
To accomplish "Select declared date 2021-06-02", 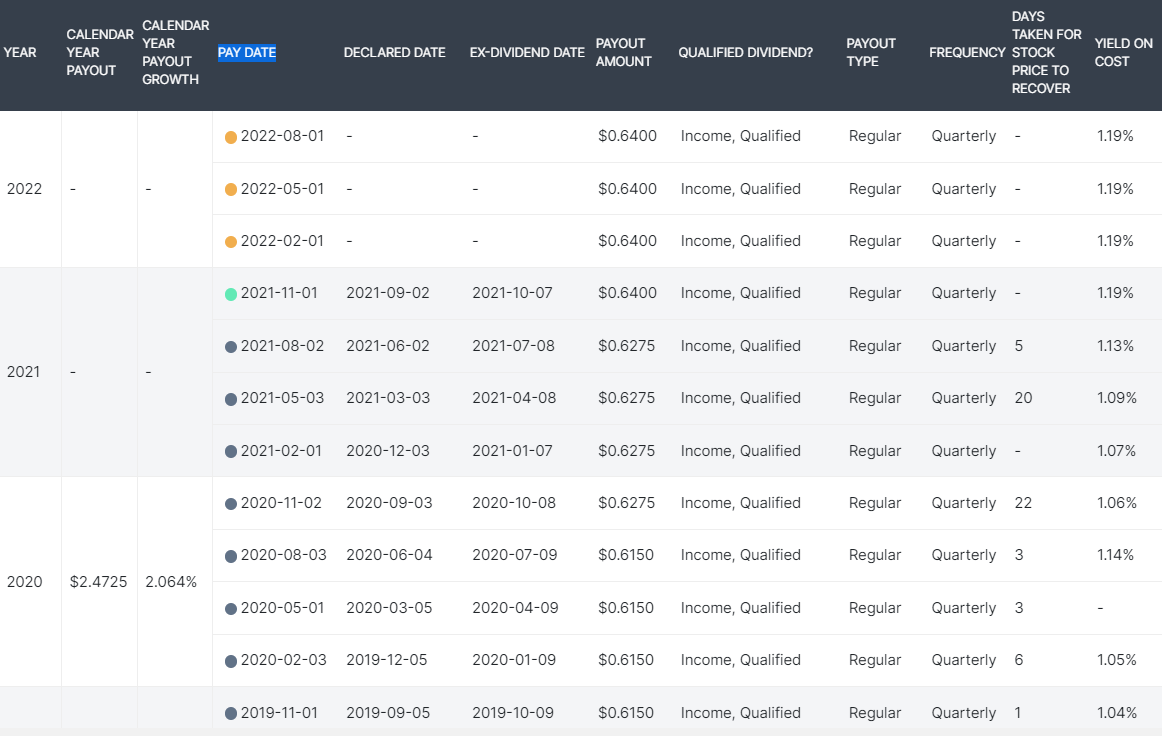I will coord(388,346).
